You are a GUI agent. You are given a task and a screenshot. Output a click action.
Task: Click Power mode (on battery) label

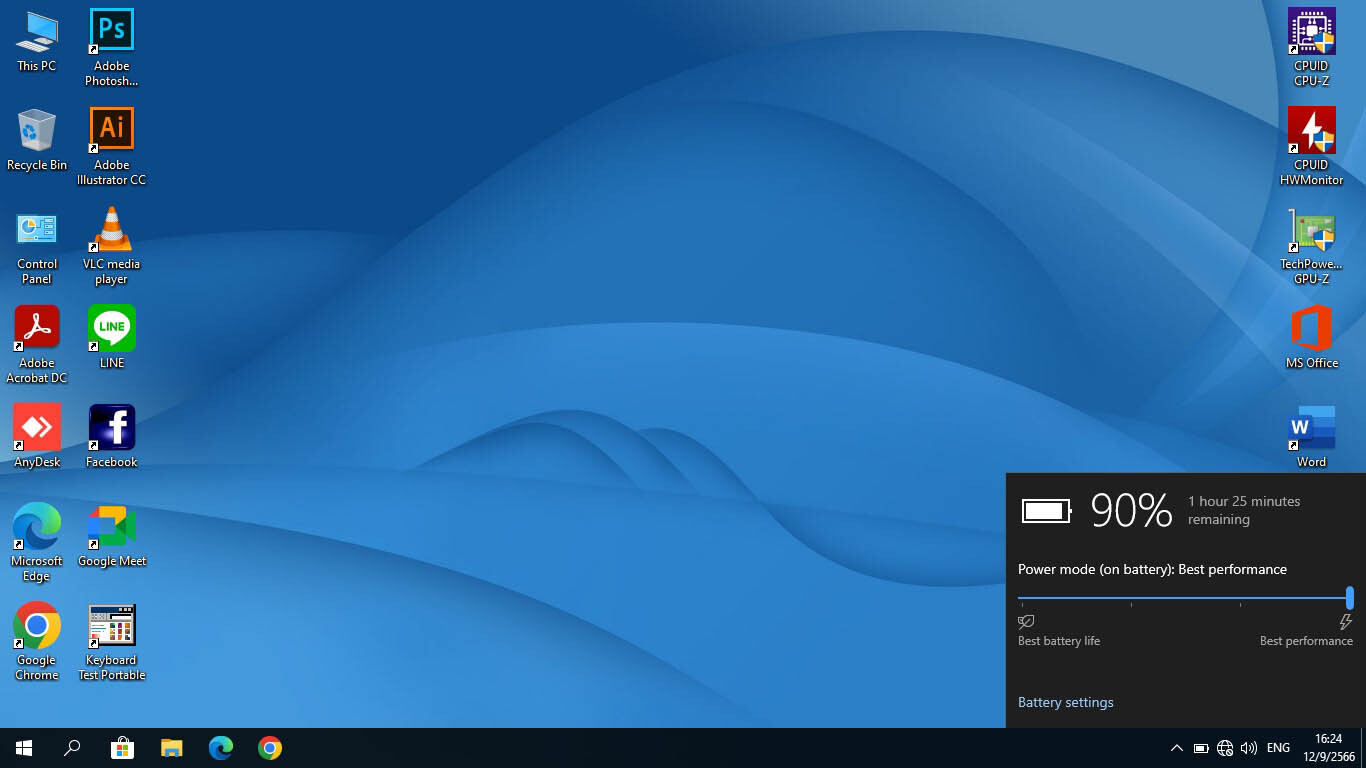[x=1152, y=569]
